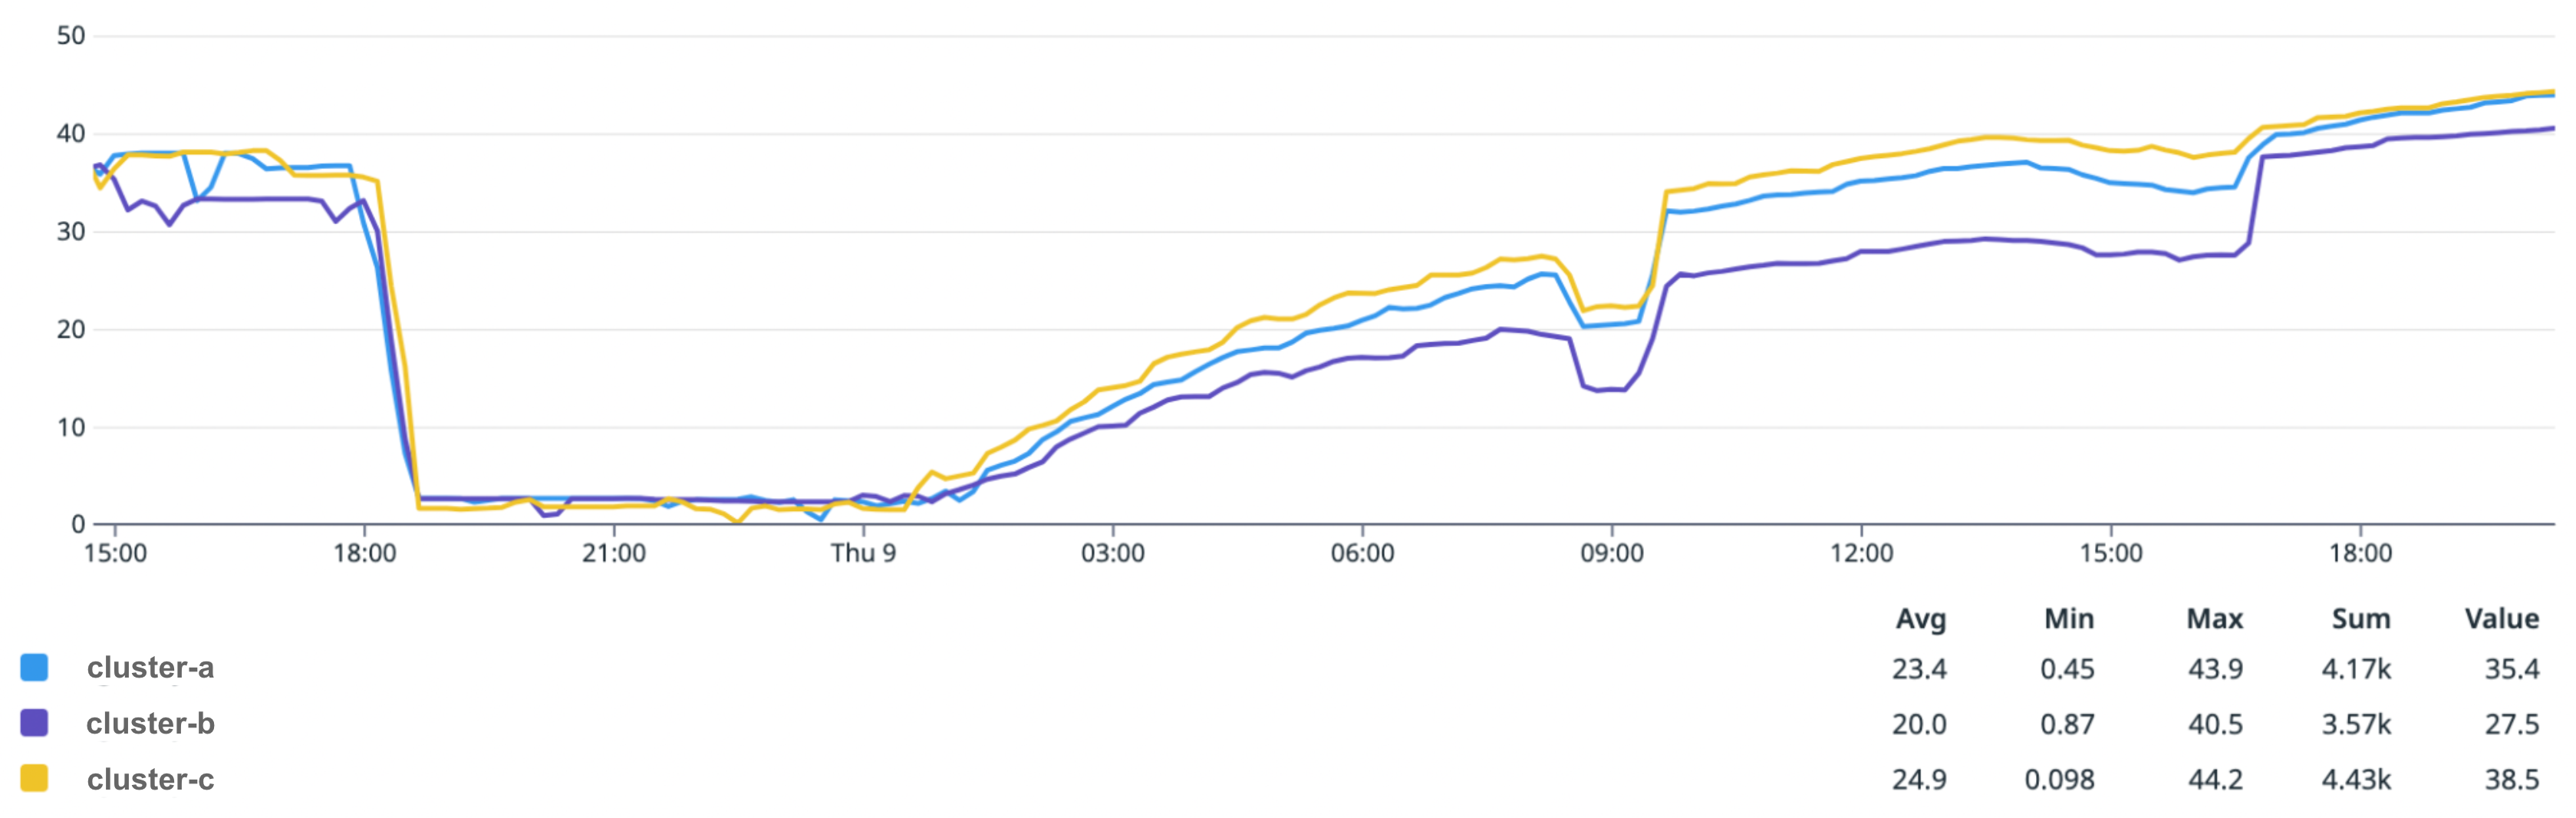2576x818 pixels.
Task: Click the blue cluster-a legend swatch
Action: (34, 667)
